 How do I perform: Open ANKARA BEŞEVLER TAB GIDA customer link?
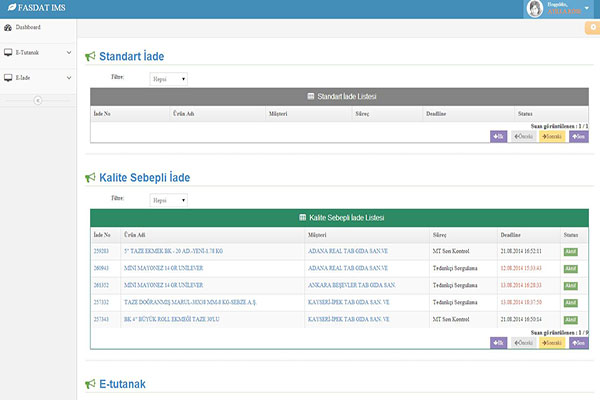coord(352,285)
